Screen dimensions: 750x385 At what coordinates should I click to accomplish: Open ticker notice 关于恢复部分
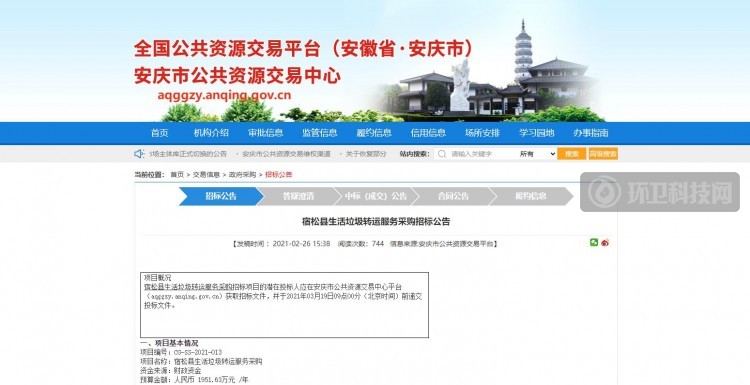click(366, 154)
